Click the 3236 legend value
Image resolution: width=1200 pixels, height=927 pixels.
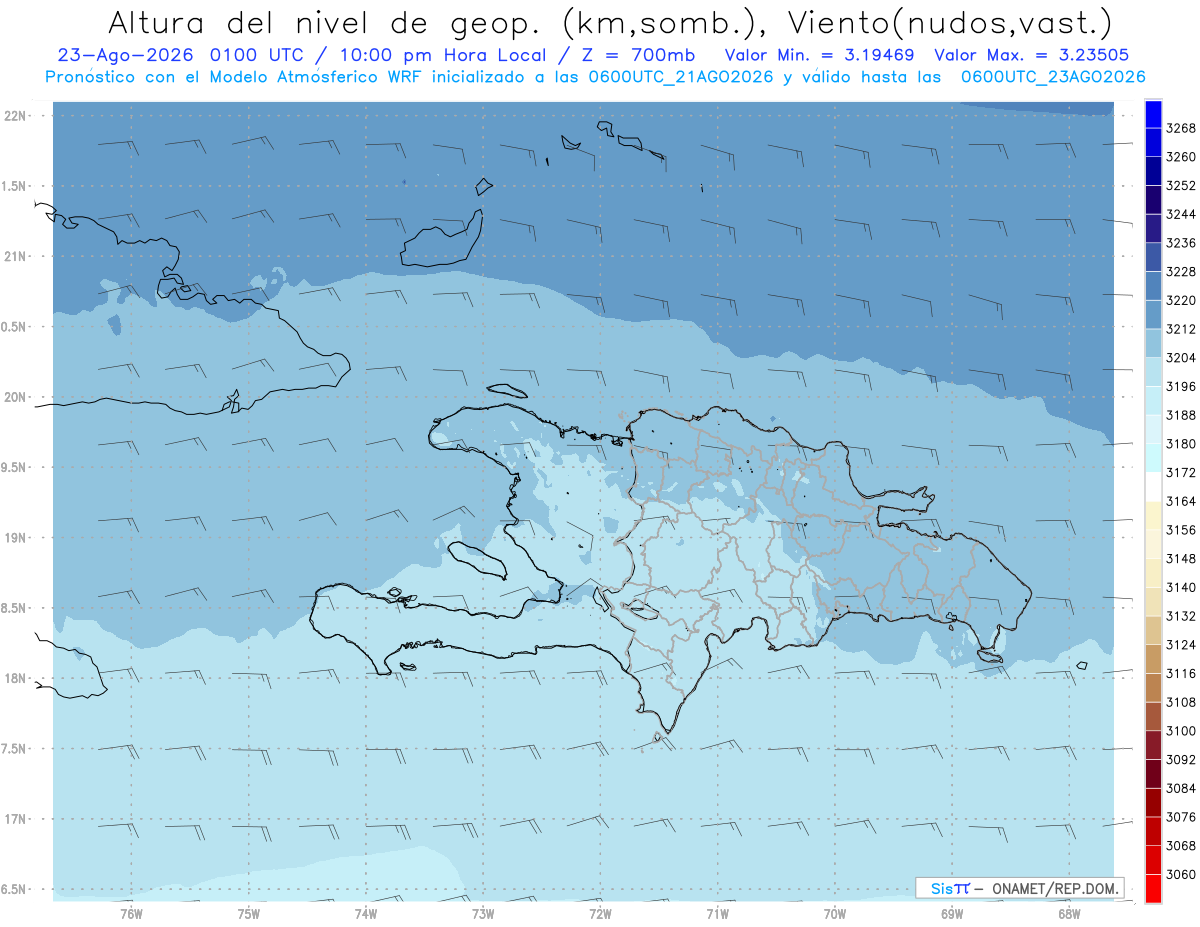1181,243
